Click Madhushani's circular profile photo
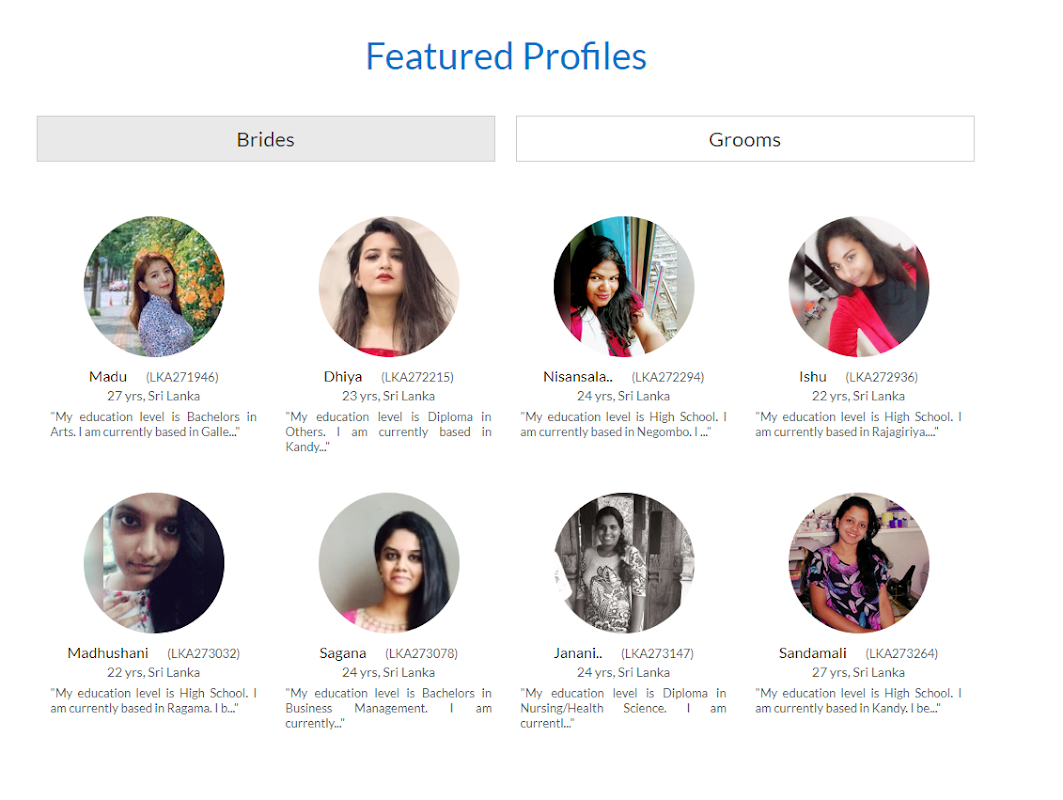This screenshot has width=1063, height=800. 154,563
